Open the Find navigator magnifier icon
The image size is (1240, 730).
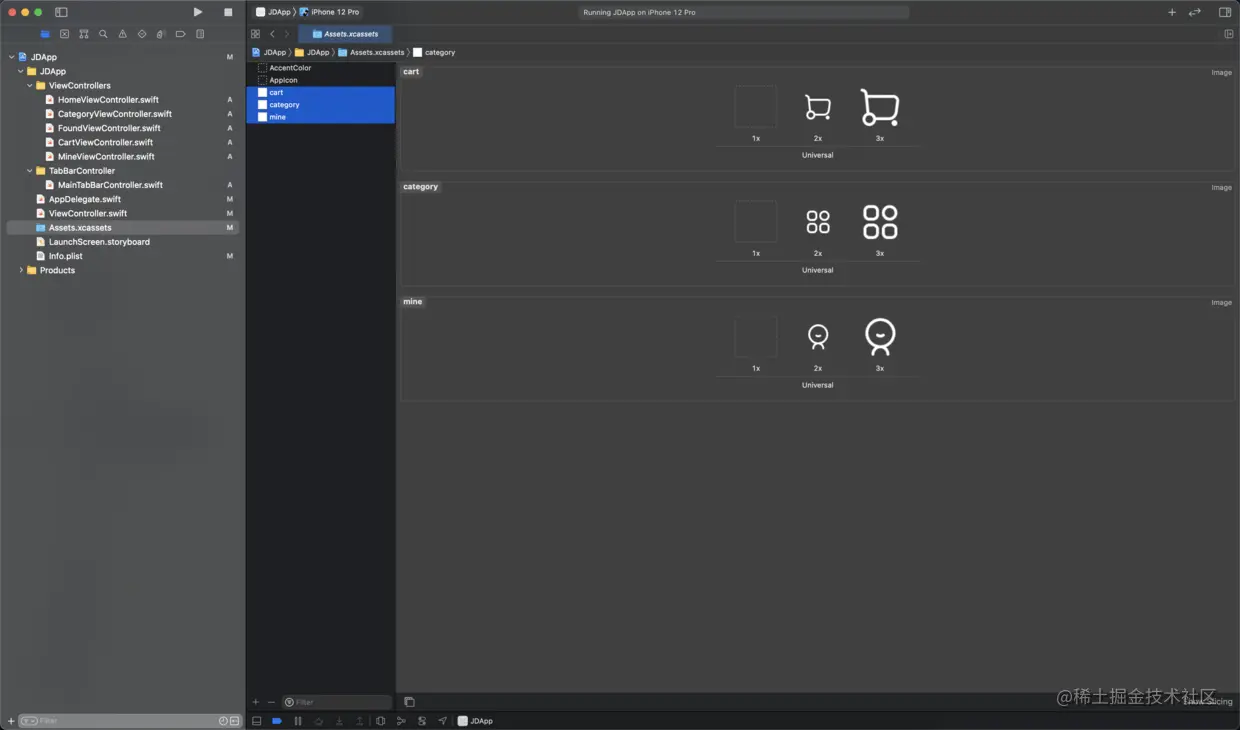tap(103, 34)
